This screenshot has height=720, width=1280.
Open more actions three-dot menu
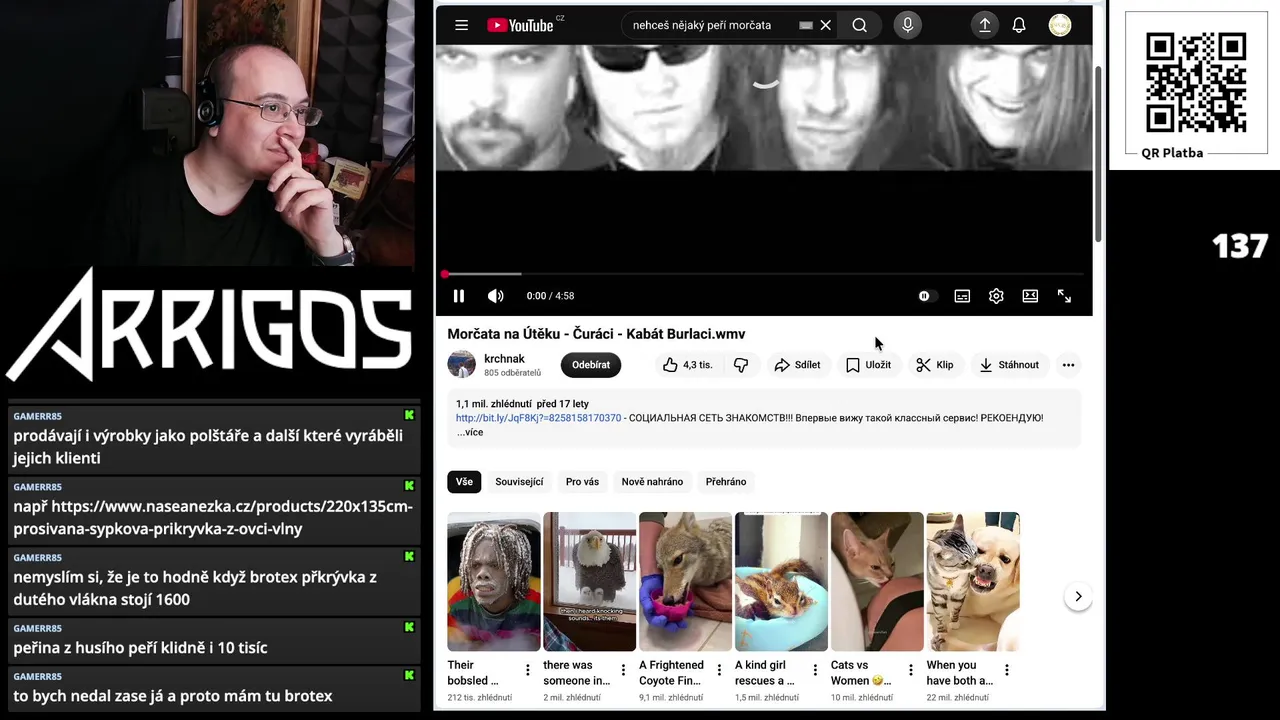click(x=1068, y=365)
